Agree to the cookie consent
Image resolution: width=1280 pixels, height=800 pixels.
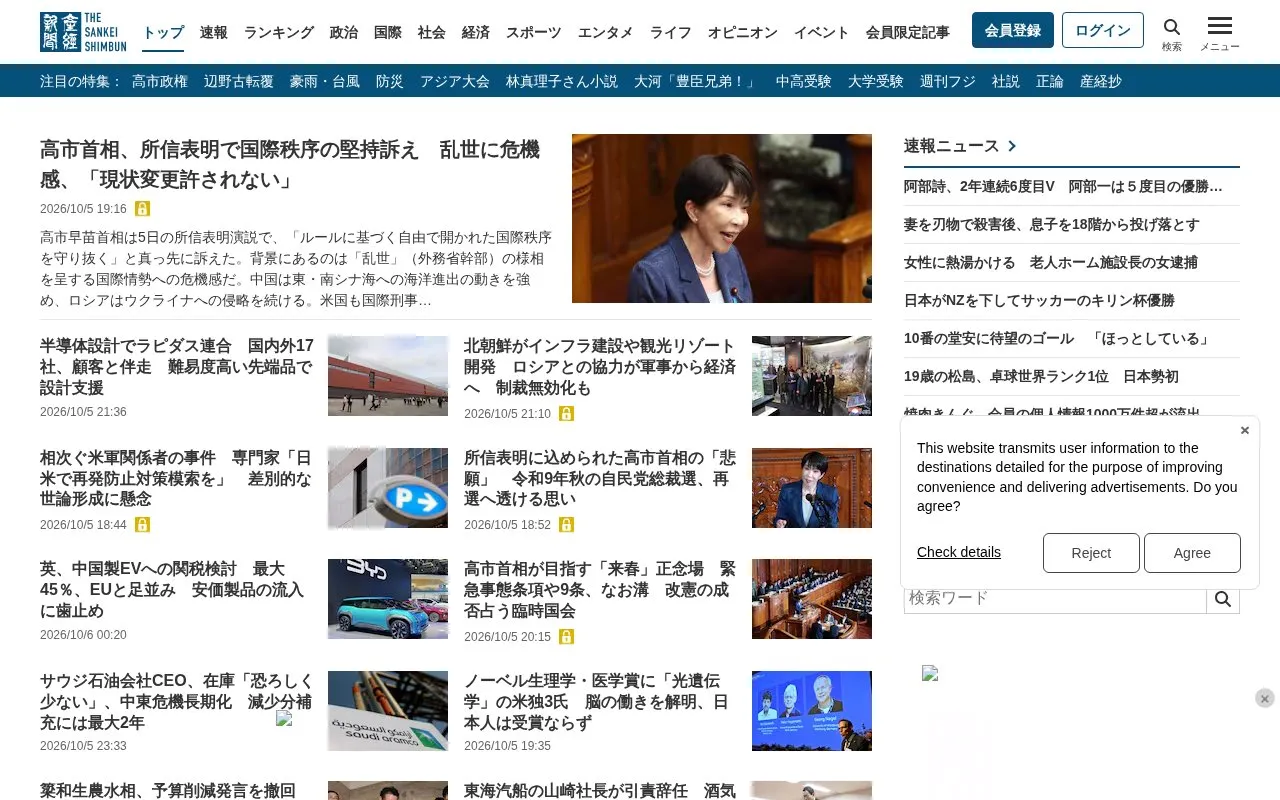click(1192, 553)
